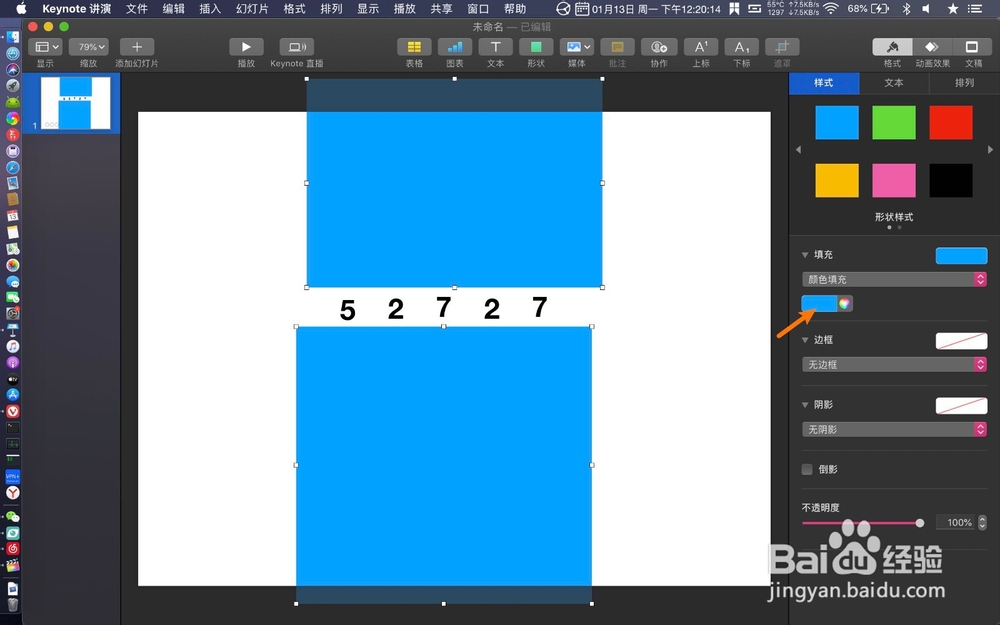1000x625 pixels.
Task: Insert a shape with 形状 icon
Action: [x=536, y=47]
